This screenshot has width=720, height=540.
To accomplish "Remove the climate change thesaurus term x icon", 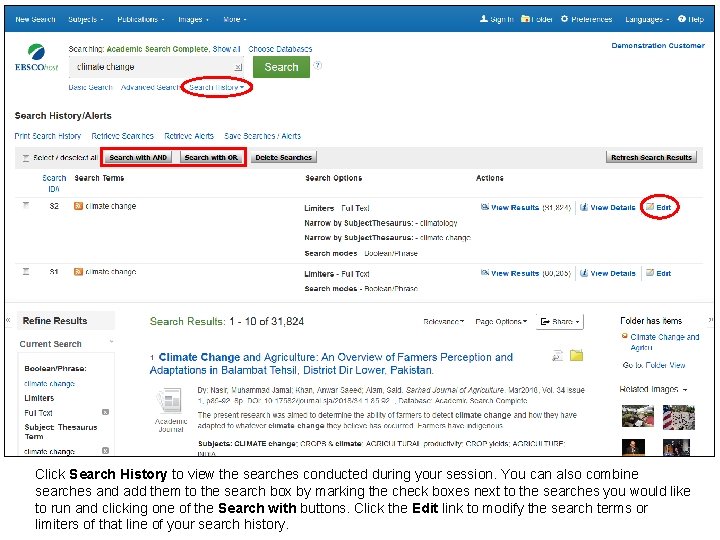I will coord(105,450).
